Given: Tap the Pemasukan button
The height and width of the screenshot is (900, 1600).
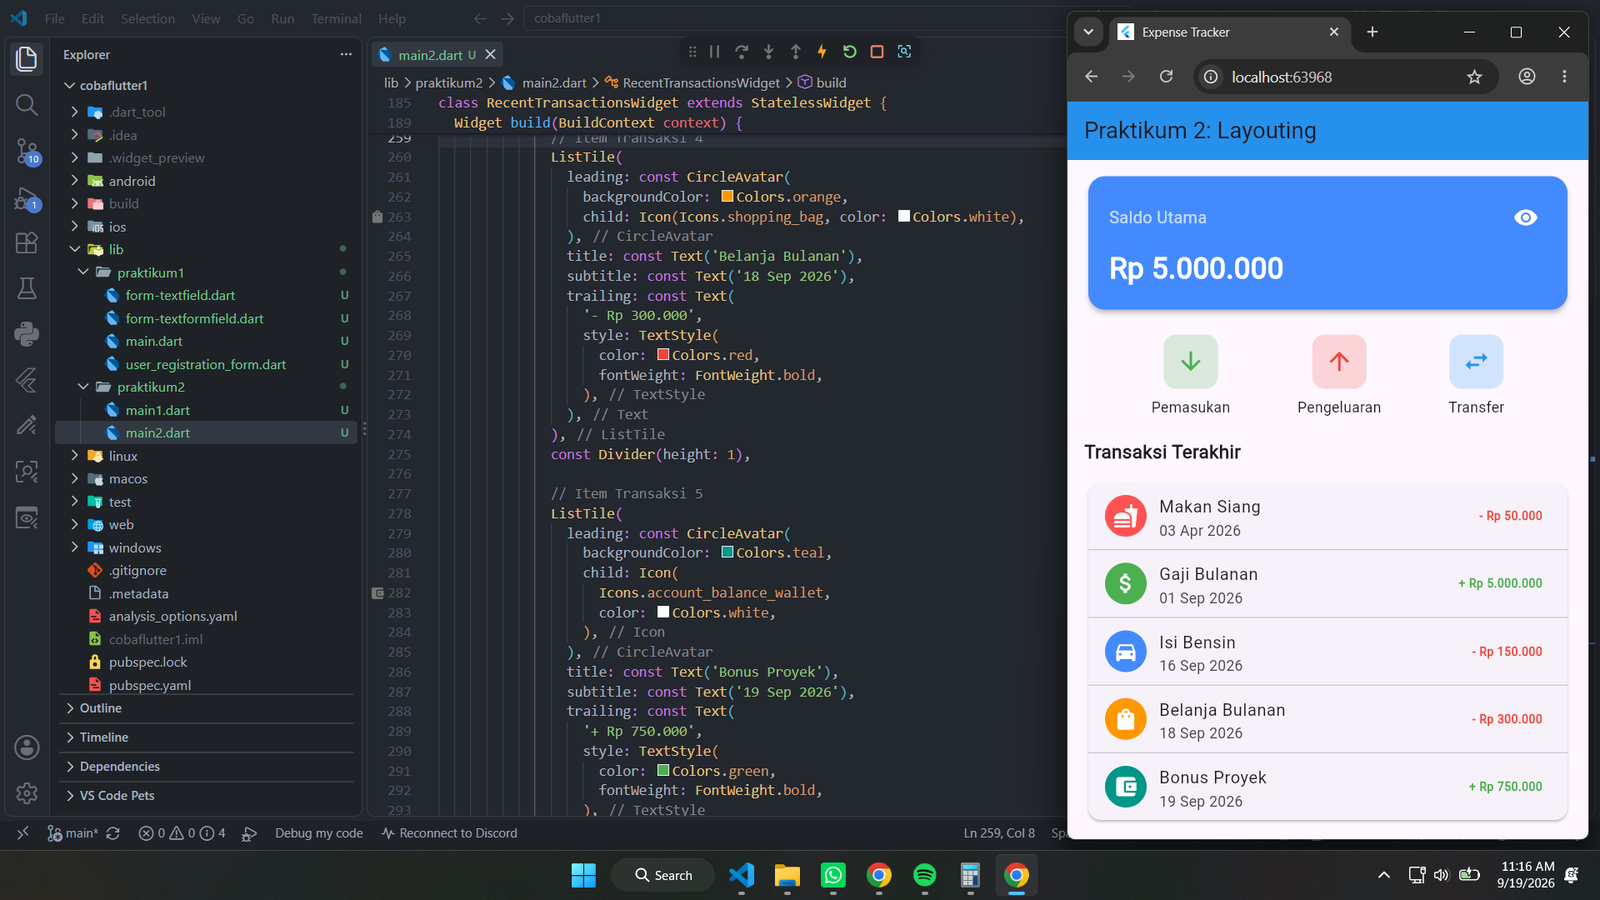Looking at the screenshot, I should 1190,375.
